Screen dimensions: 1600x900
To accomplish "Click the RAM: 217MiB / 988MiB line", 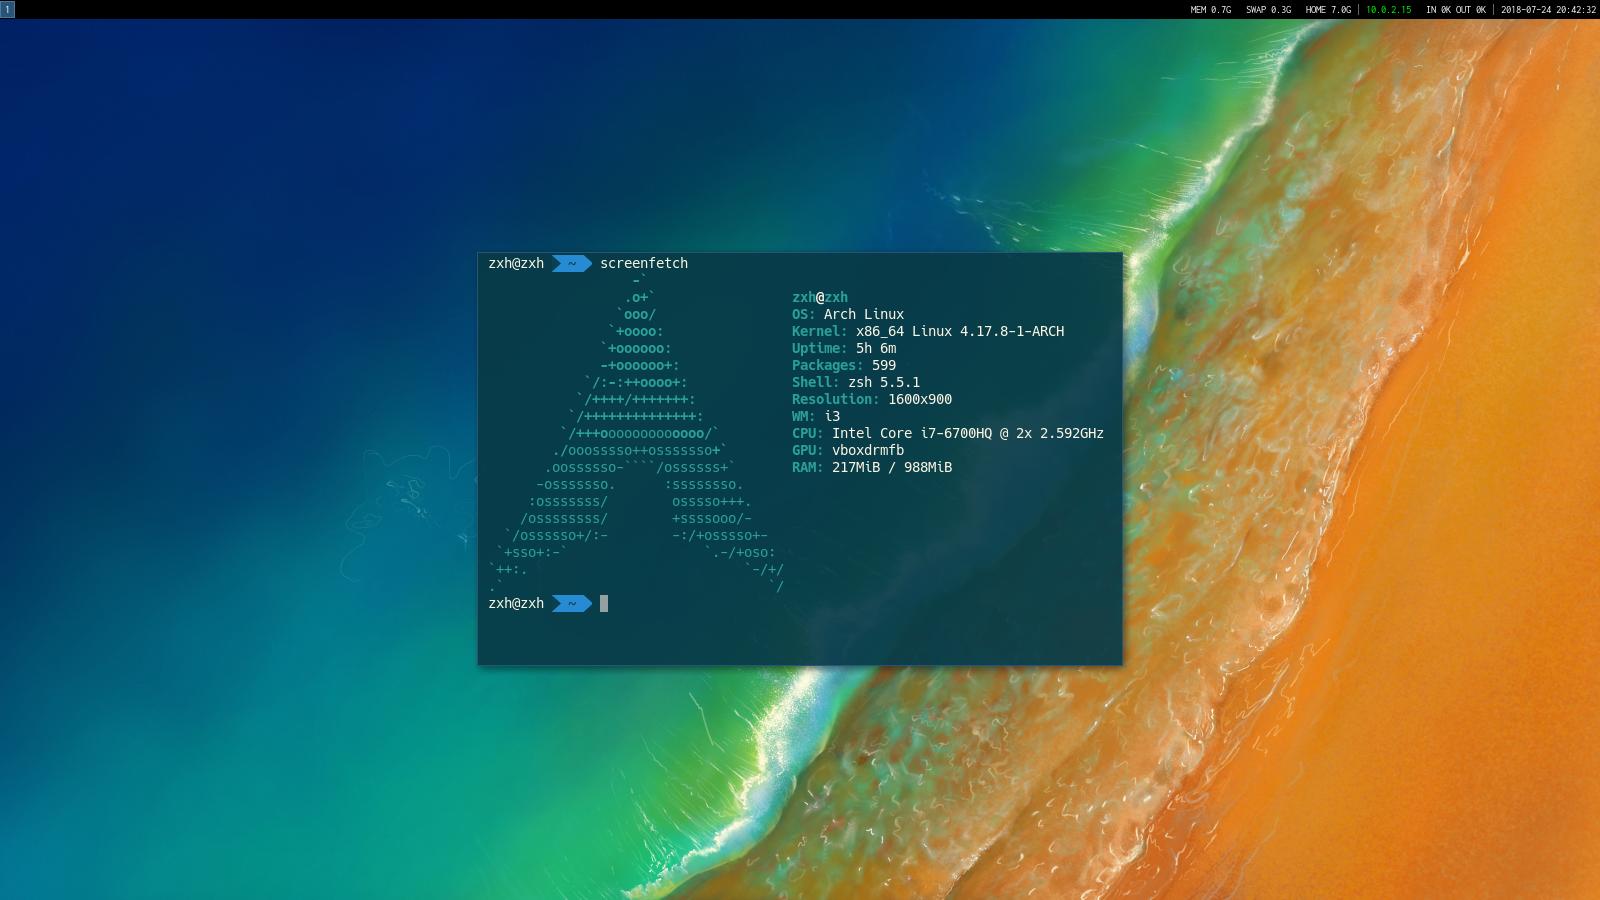I will pos(872,467).
